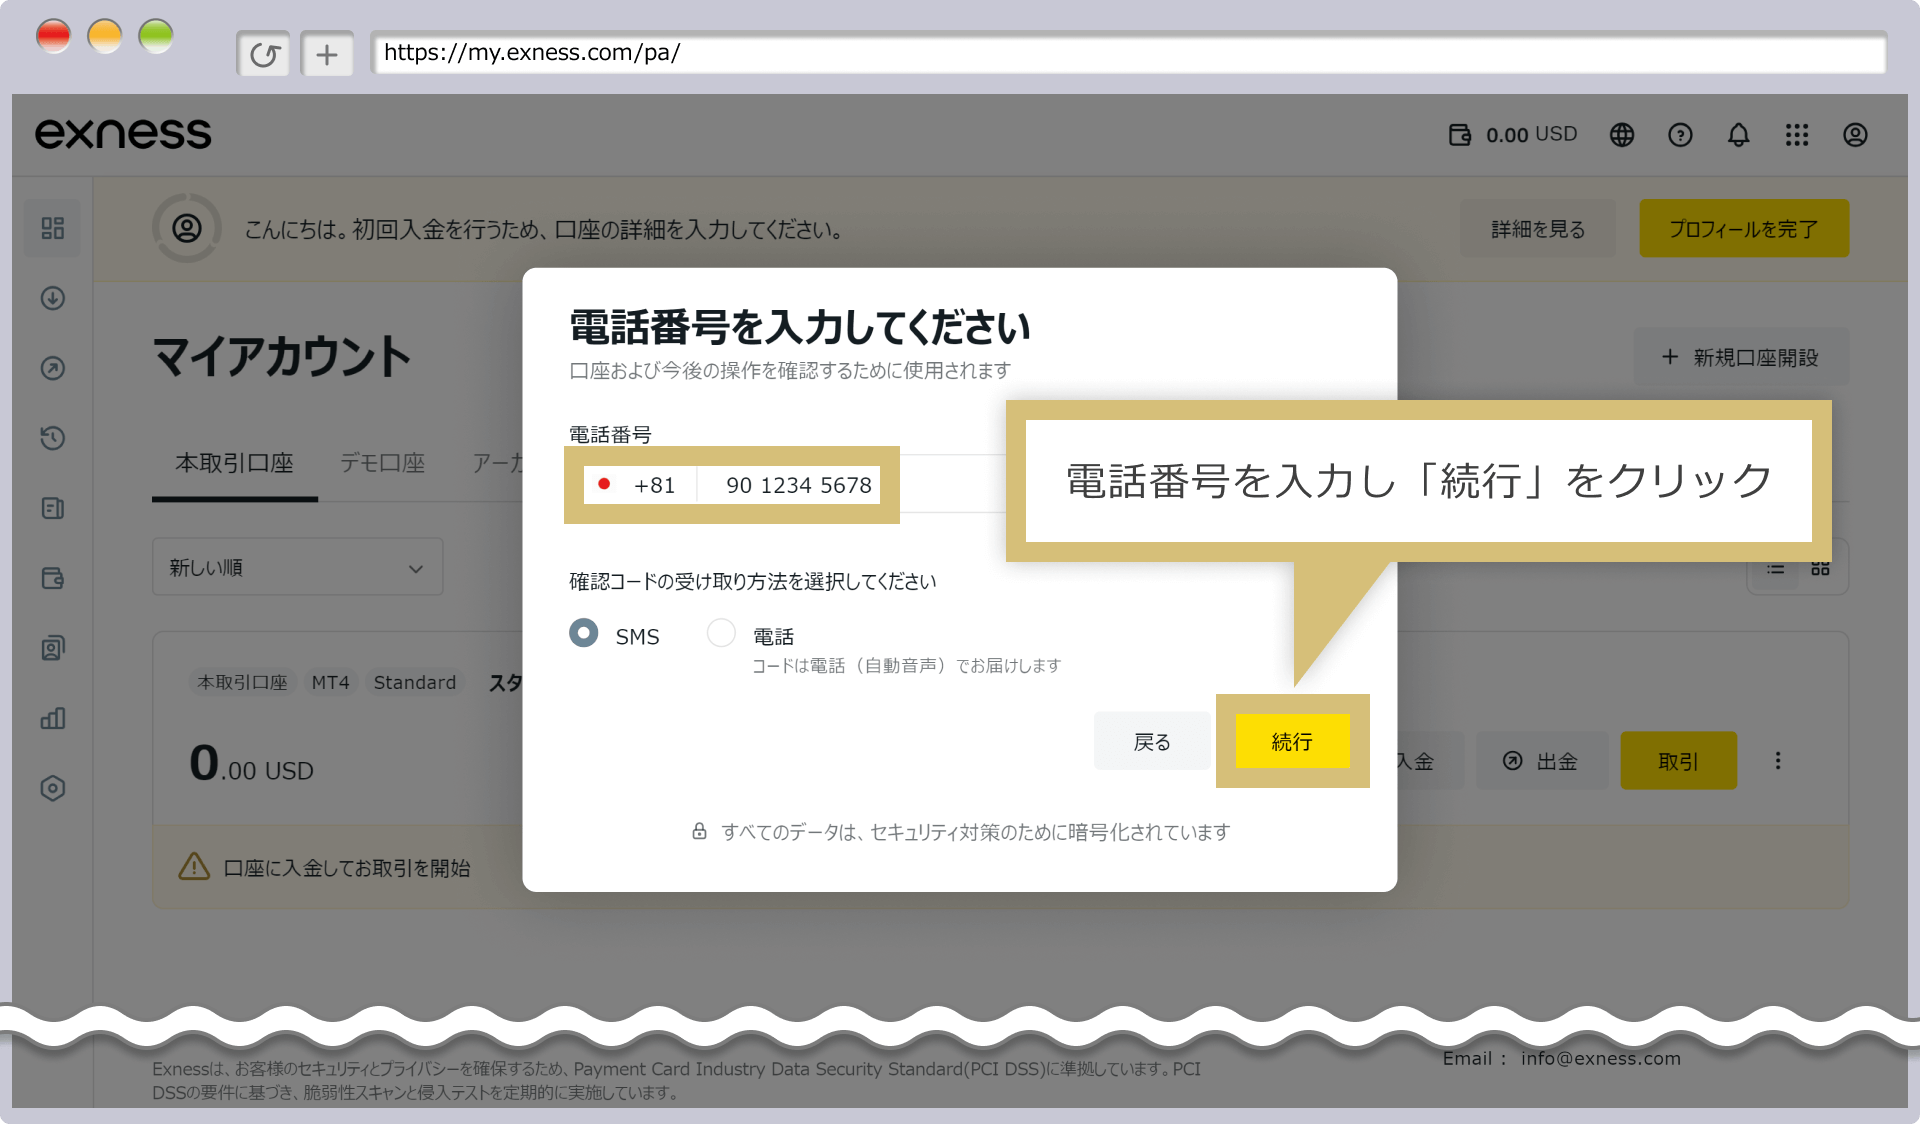The width and height of the screenshot is (1920, 1124).
Task: Click the profile avatar in the banner
Action: [187, 228]
